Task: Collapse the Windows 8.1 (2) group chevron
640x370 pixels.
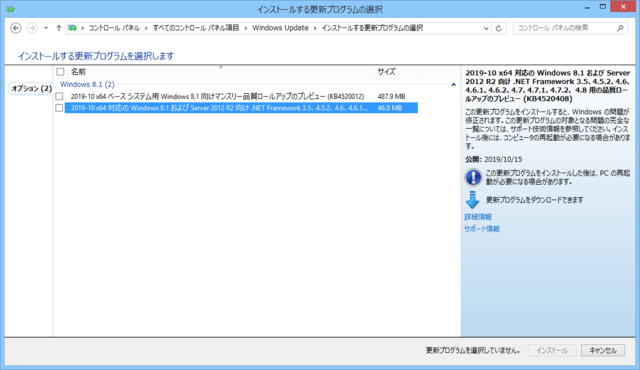Action: 453,84
